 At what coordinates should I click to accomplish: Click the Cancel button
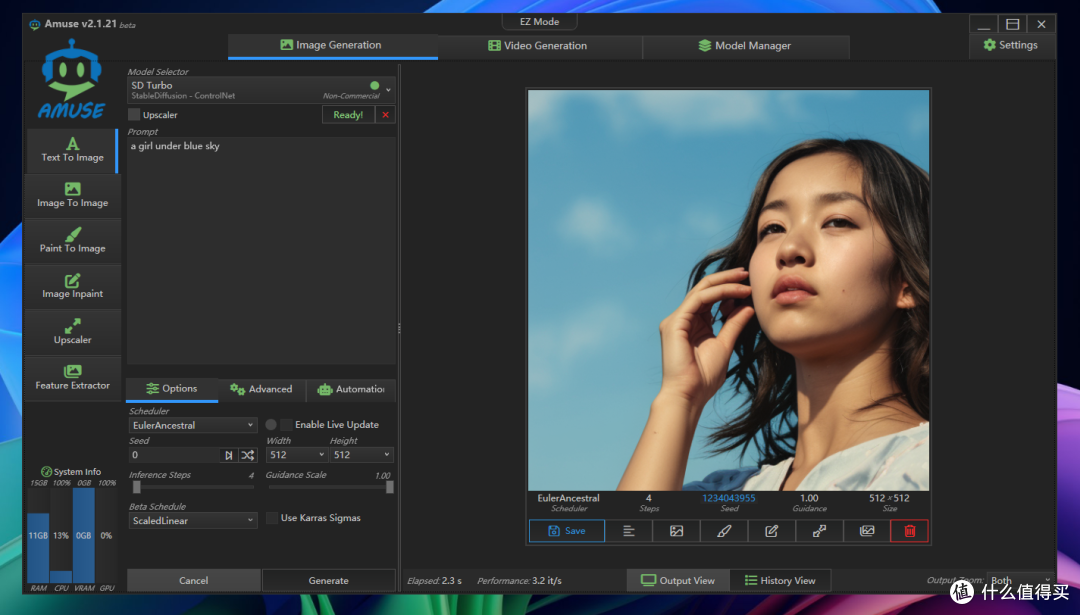pyautogui.click(x=194, y=581)
